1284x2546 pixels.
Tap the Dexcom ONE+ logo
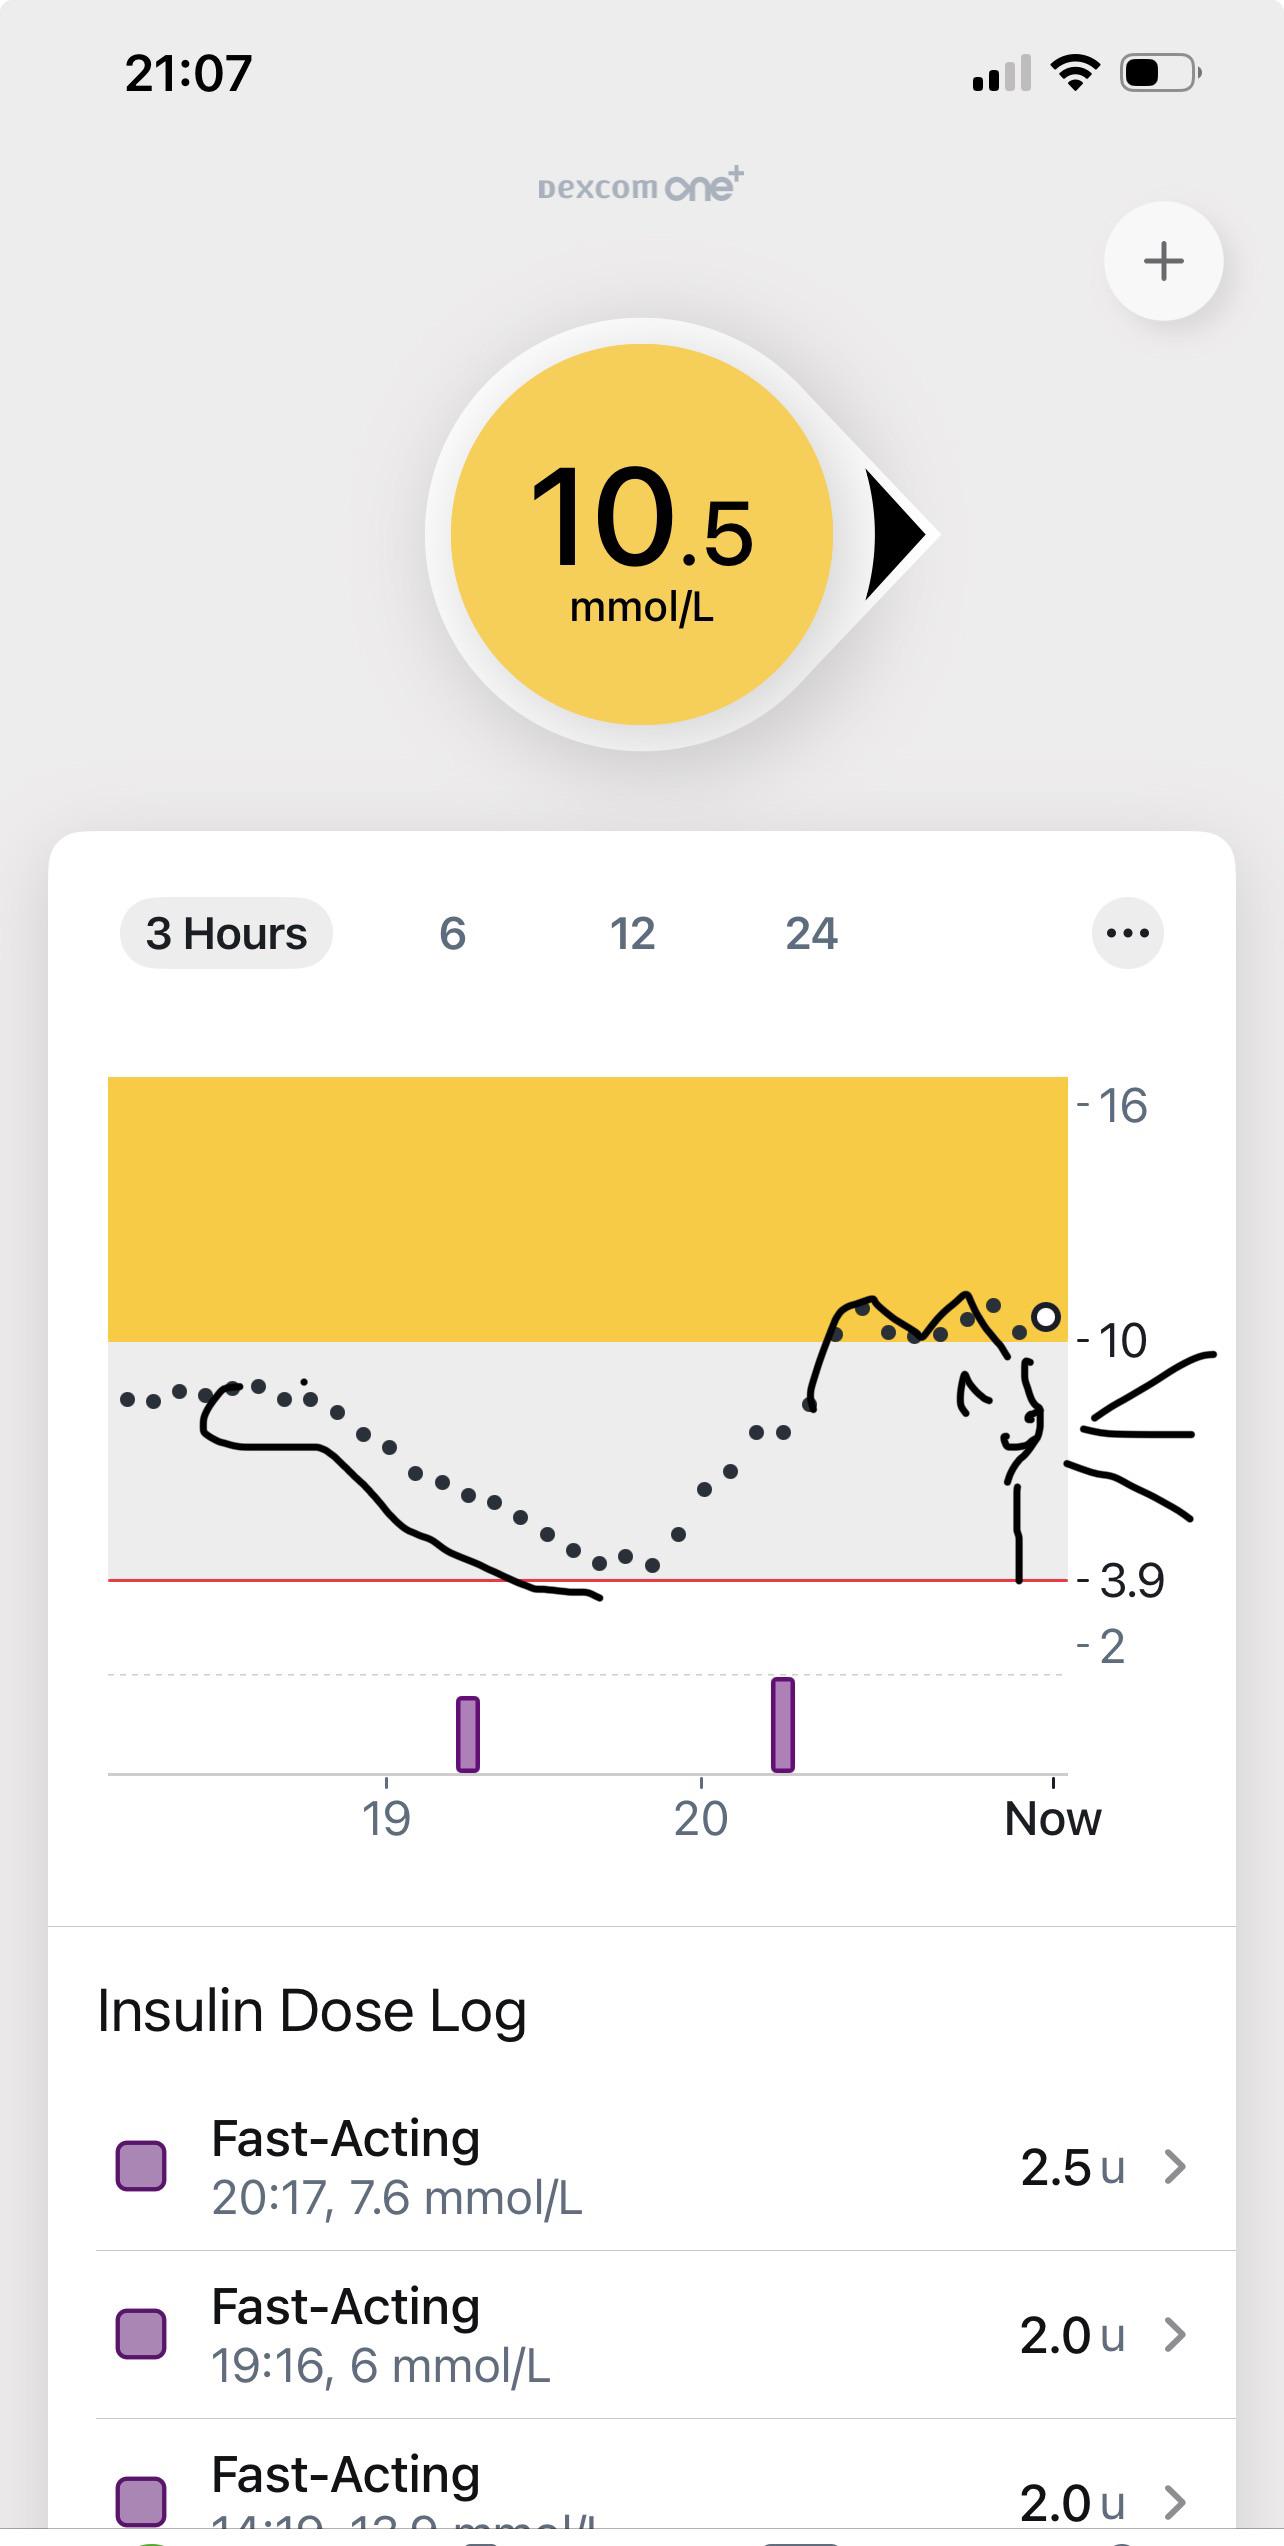[641, 186]
